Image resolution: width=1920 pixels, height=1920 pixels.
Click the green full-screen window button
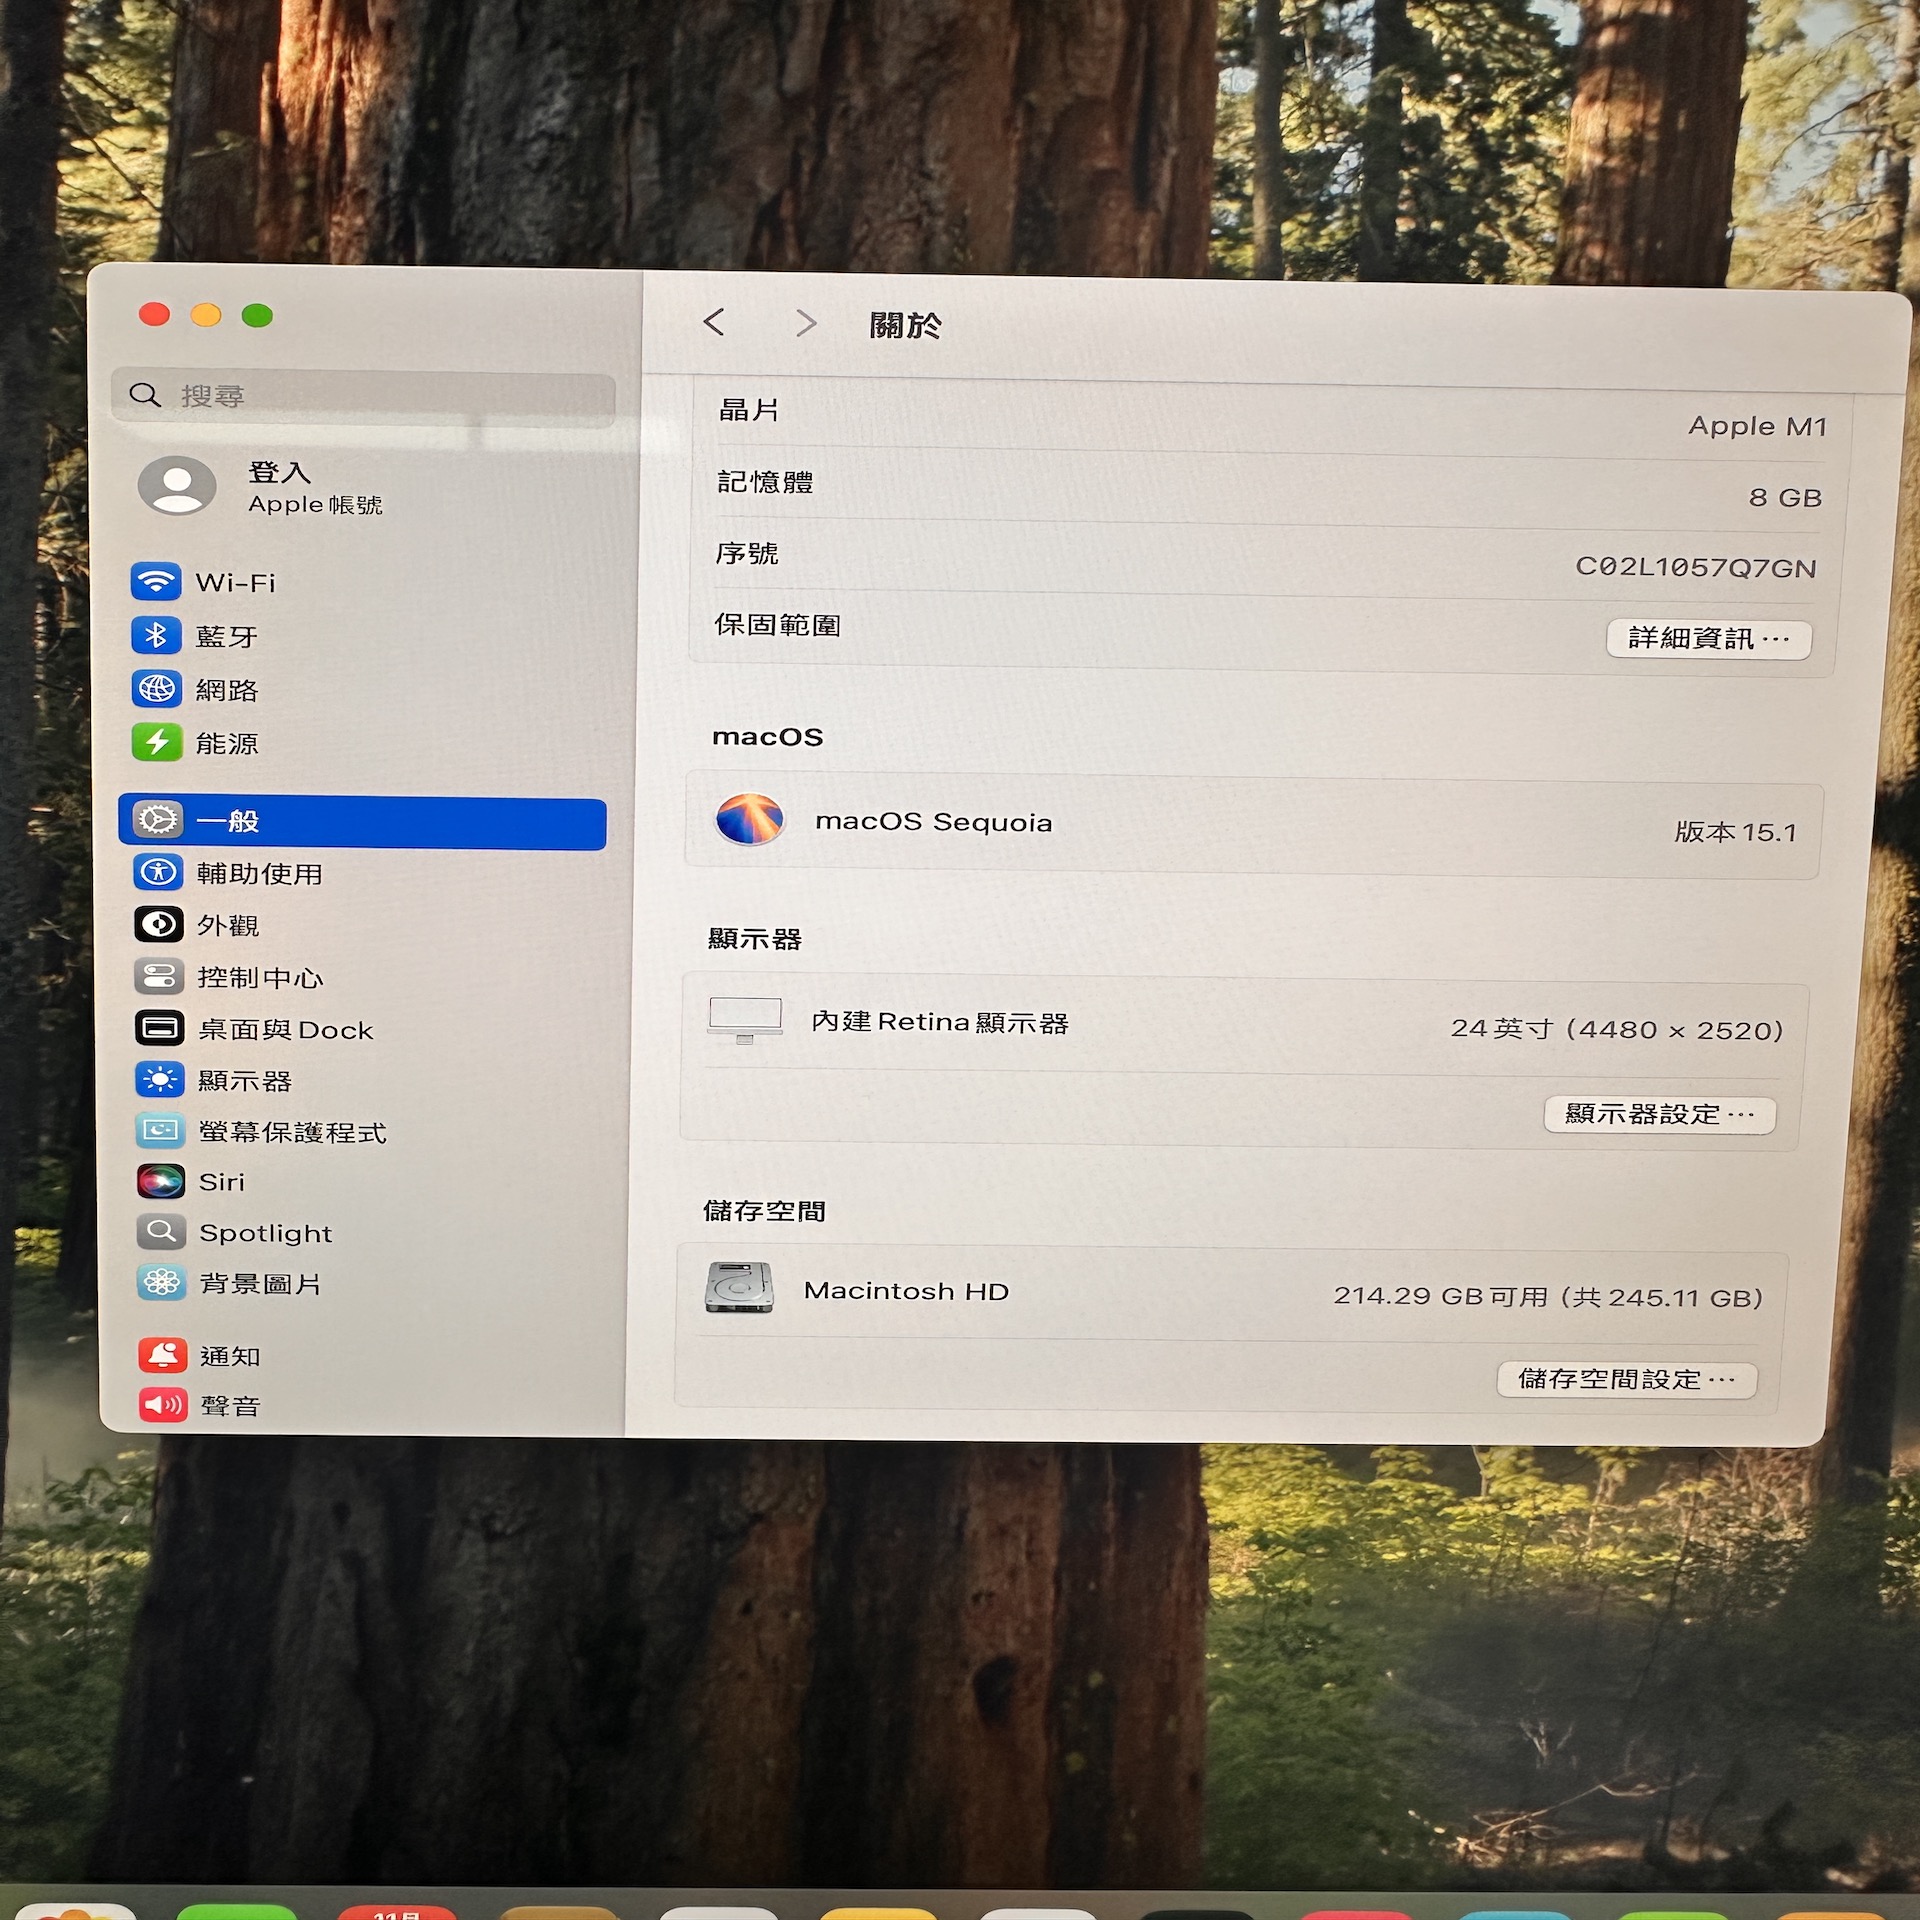tap(257, 316)
